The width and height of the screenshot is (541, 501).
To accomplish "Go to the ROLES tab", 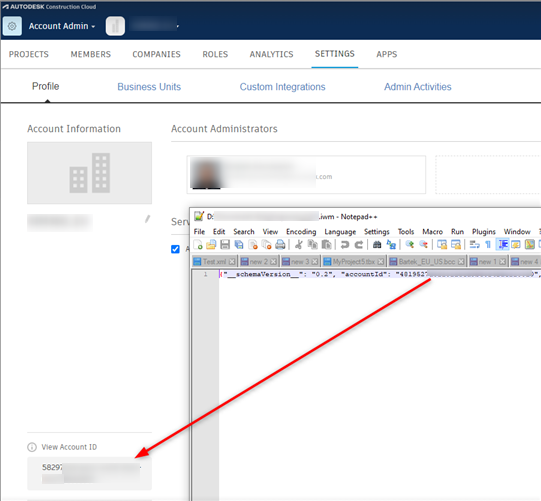I will (x=215, y=54).
